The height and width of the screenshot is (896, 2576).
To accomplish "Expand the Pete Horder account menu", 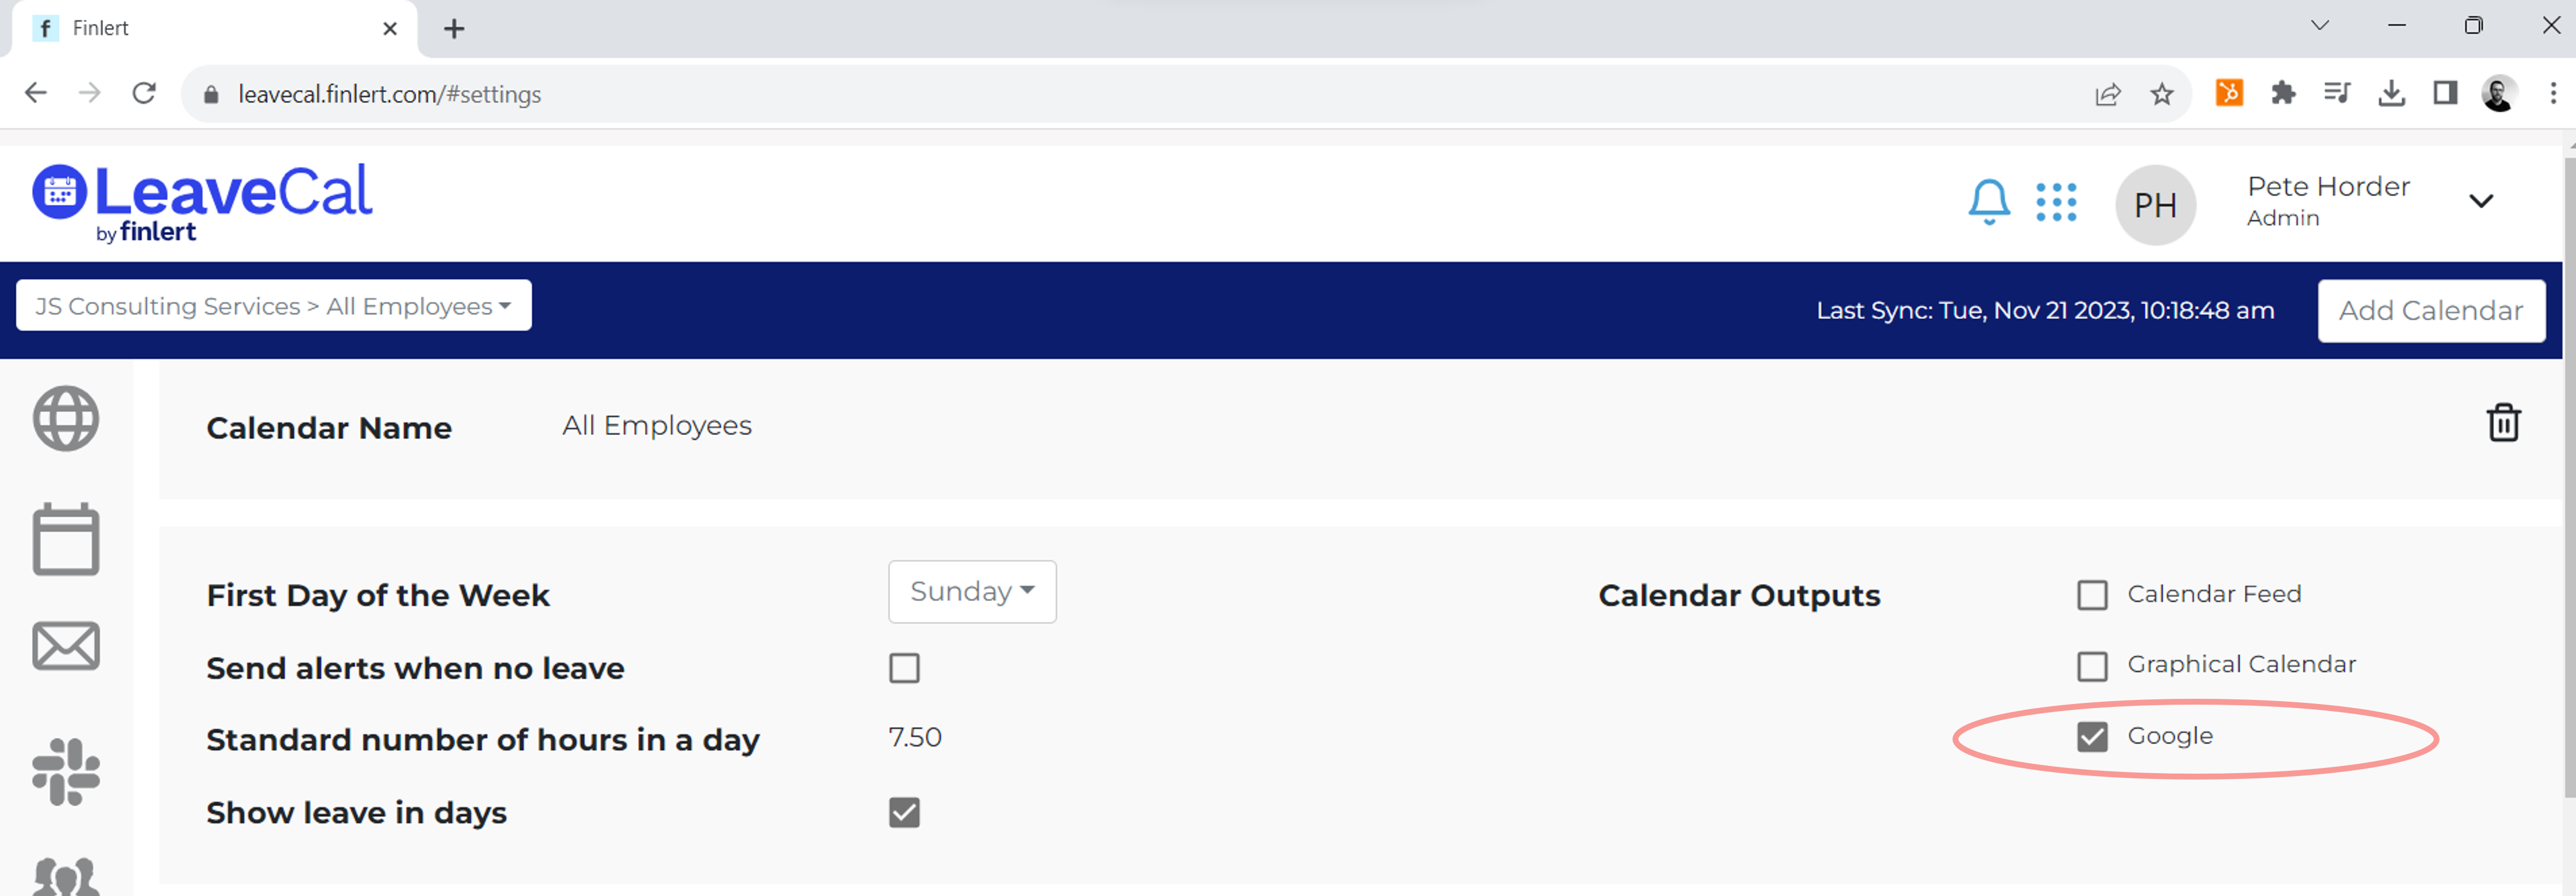I will tap(2480, 202).
